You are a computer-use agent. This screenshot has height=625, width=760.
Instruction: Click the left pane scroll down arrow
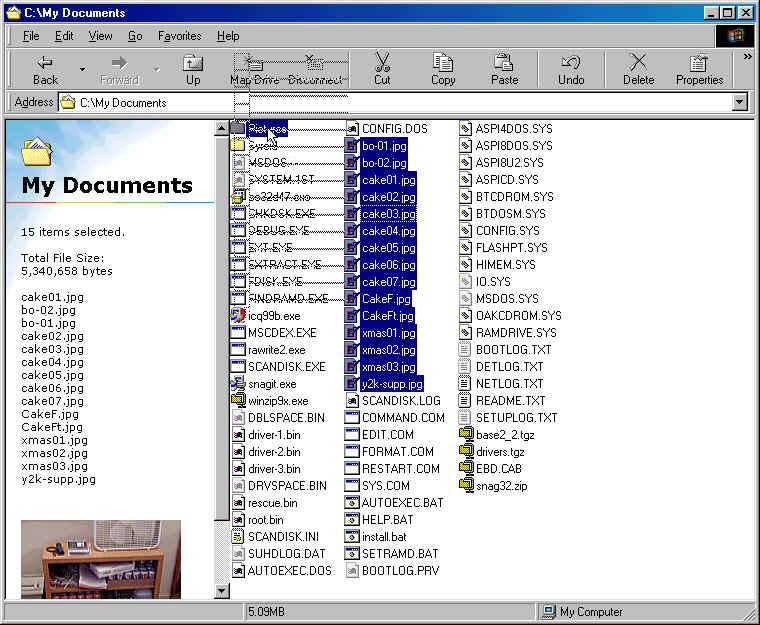[222, 591]
